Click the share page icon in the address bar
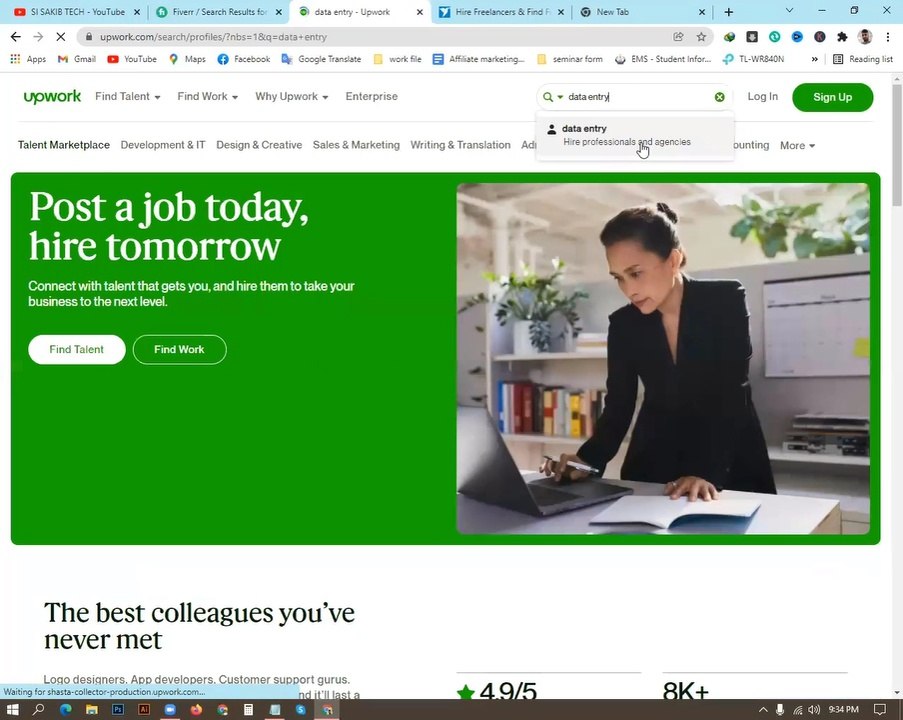 click(678, 37)
